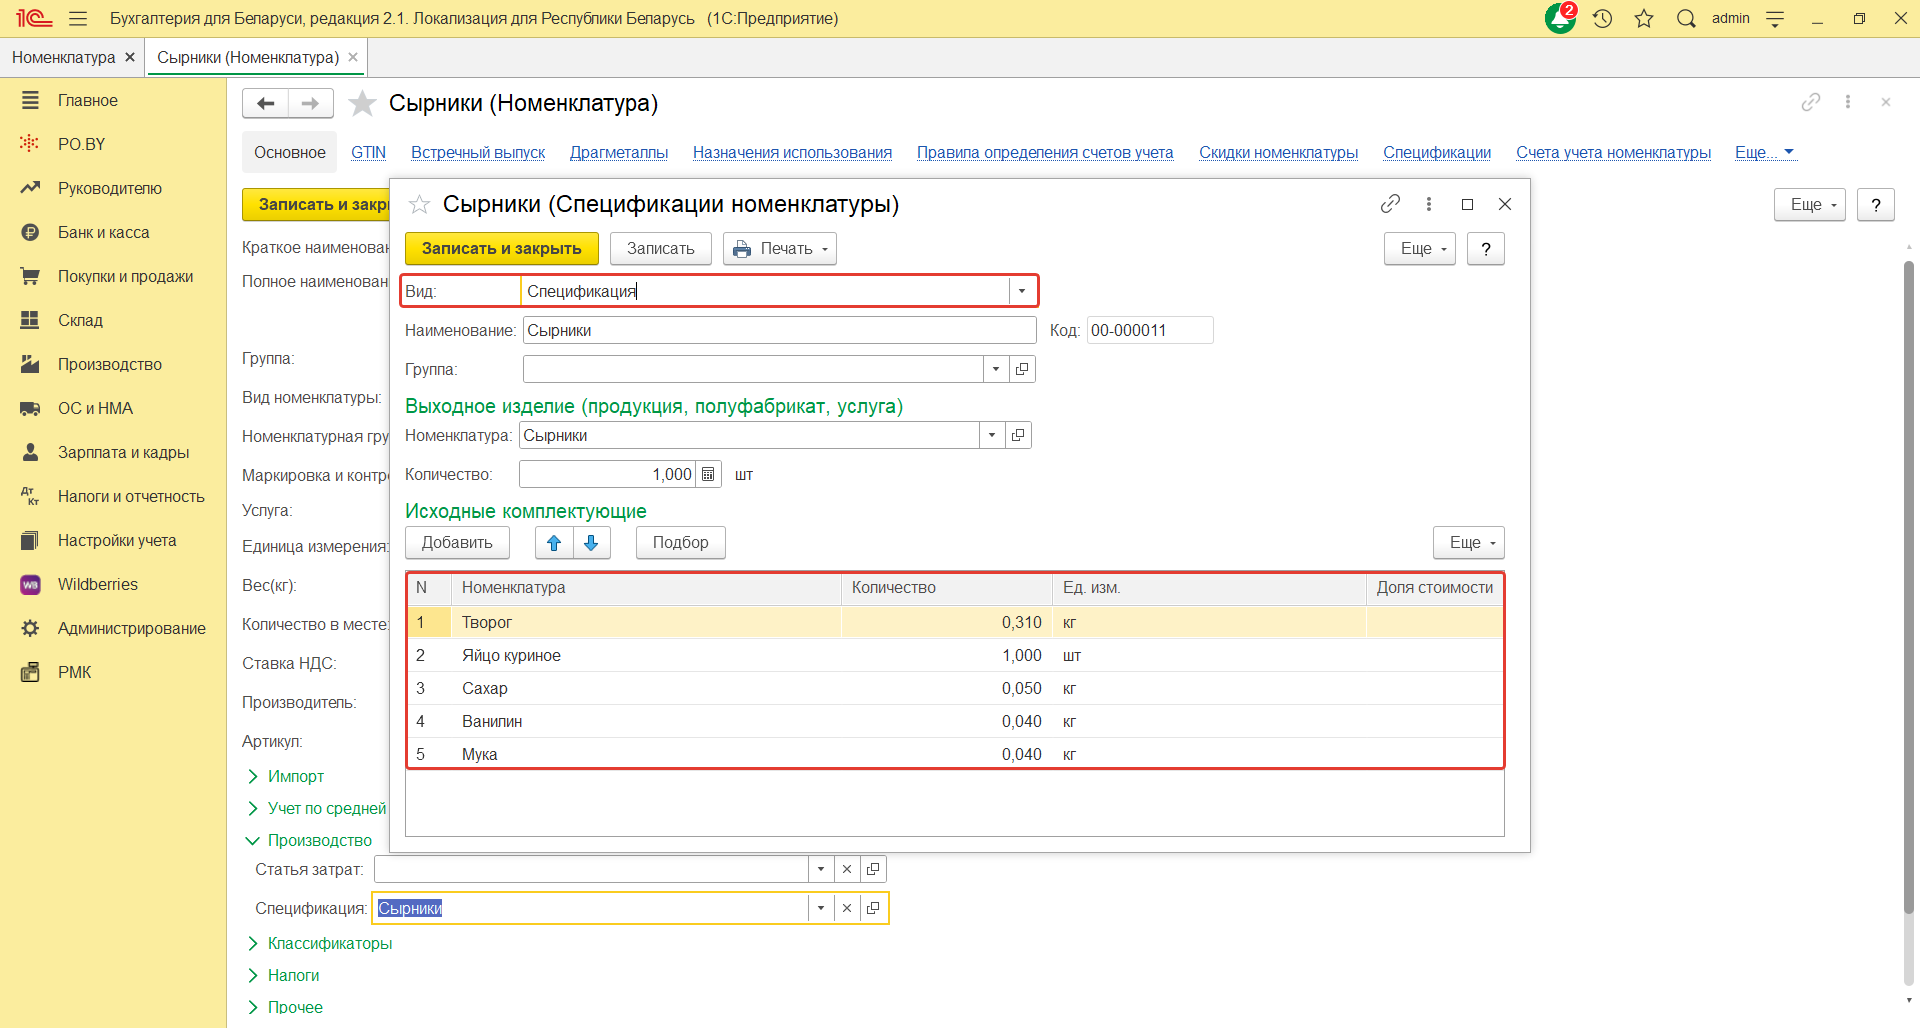Open notifications bell icon
Screen dimensions: 1920x1028
pyautogui.click(x=1559, y=18)
